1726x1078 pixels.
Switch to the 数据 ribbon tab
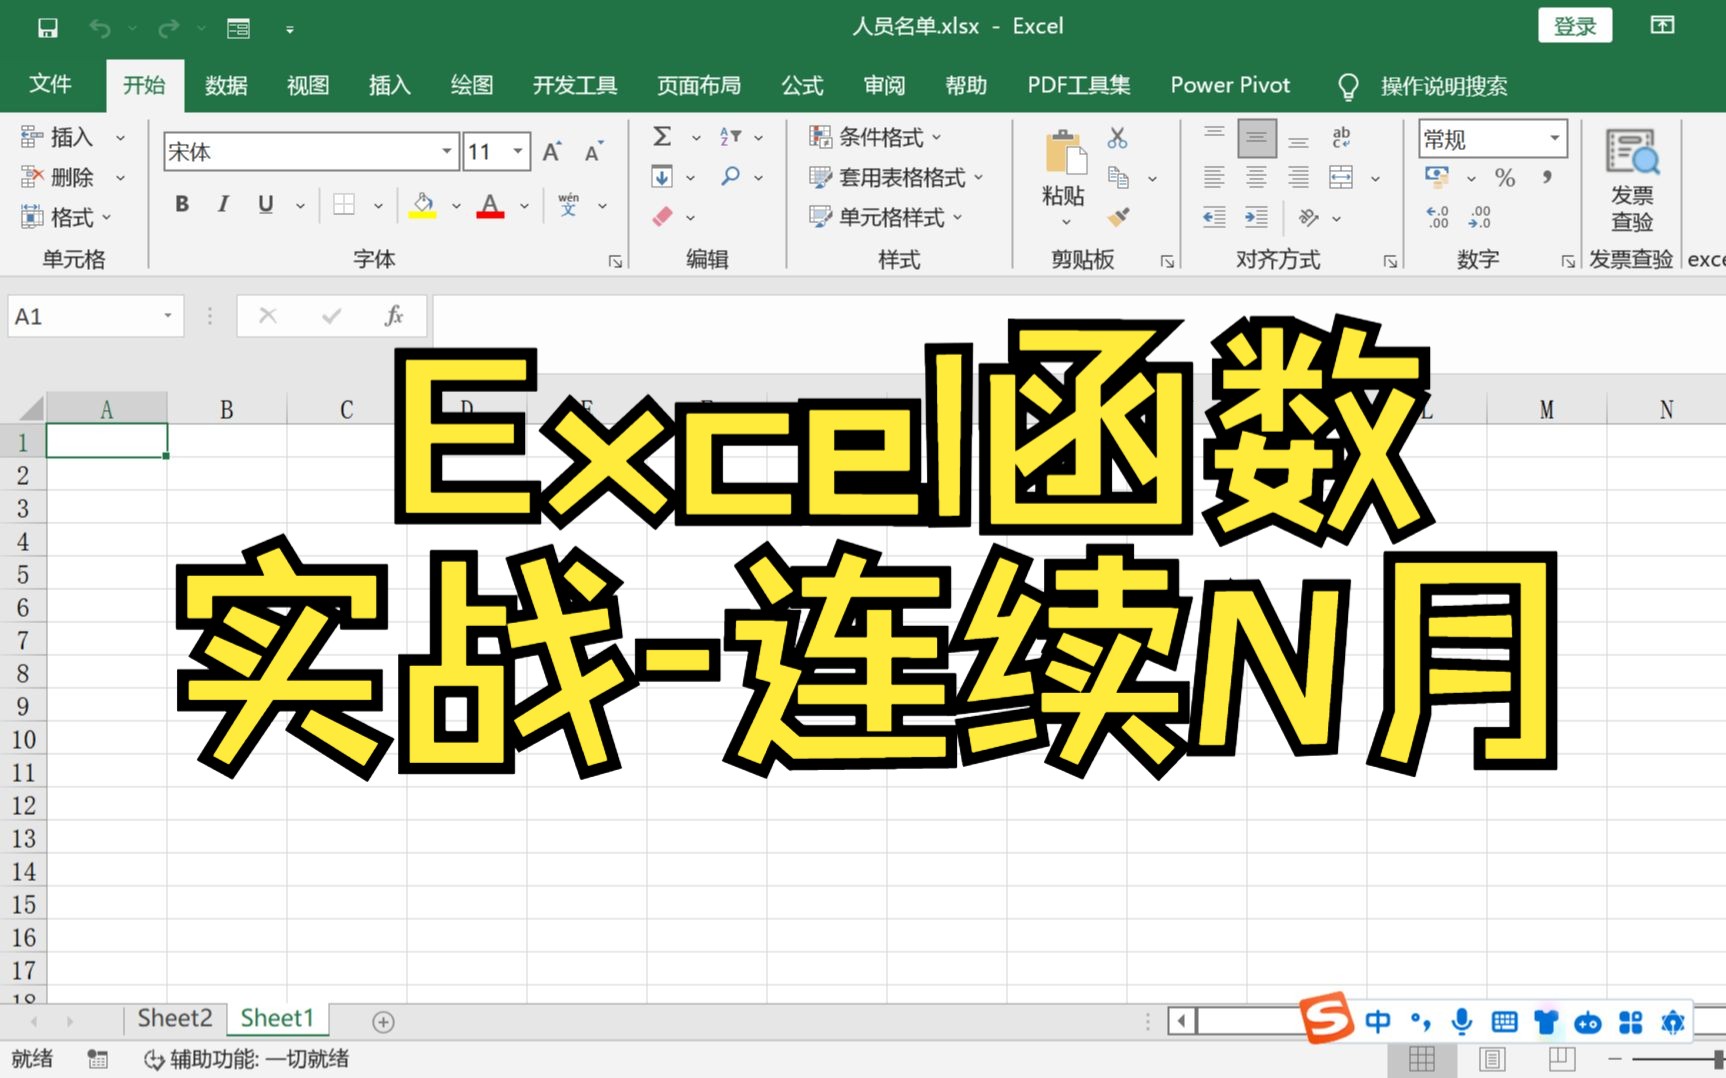pyautogui.click(x=225, y=86)
